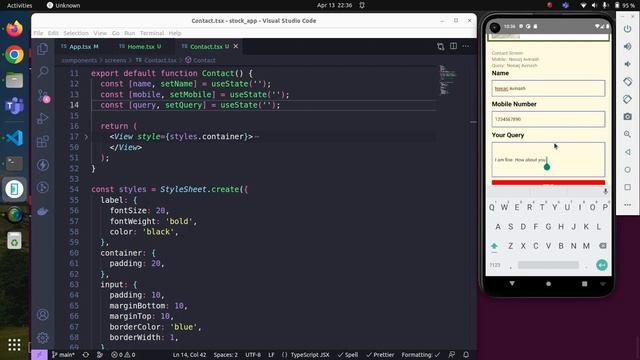Close the Contact.tsx tab
The image size is (640, 360).
(x=236, y=46)
